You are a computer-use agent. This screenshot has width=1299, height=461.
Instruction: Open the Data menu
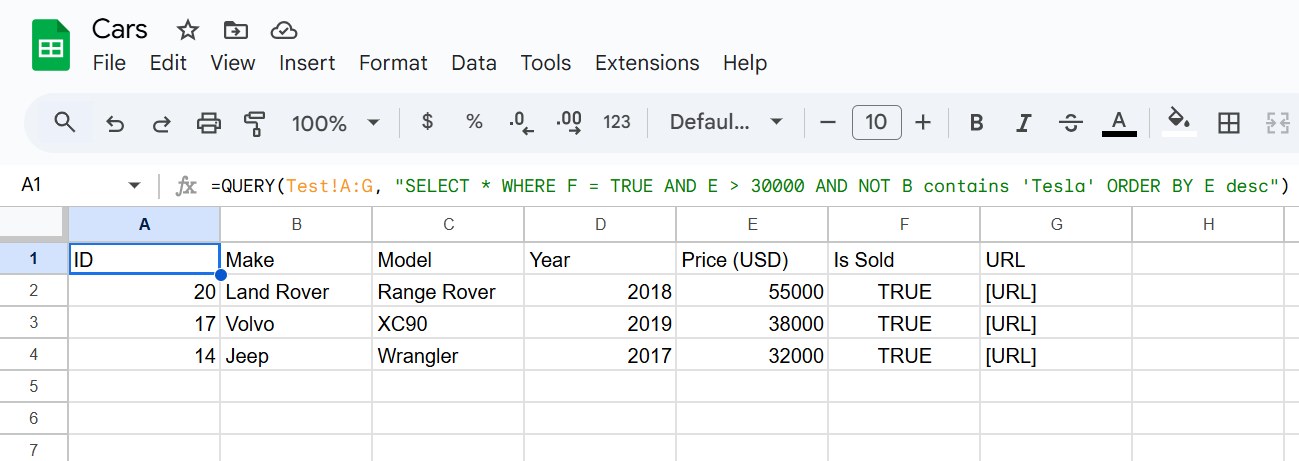click(x=474, y=63)
